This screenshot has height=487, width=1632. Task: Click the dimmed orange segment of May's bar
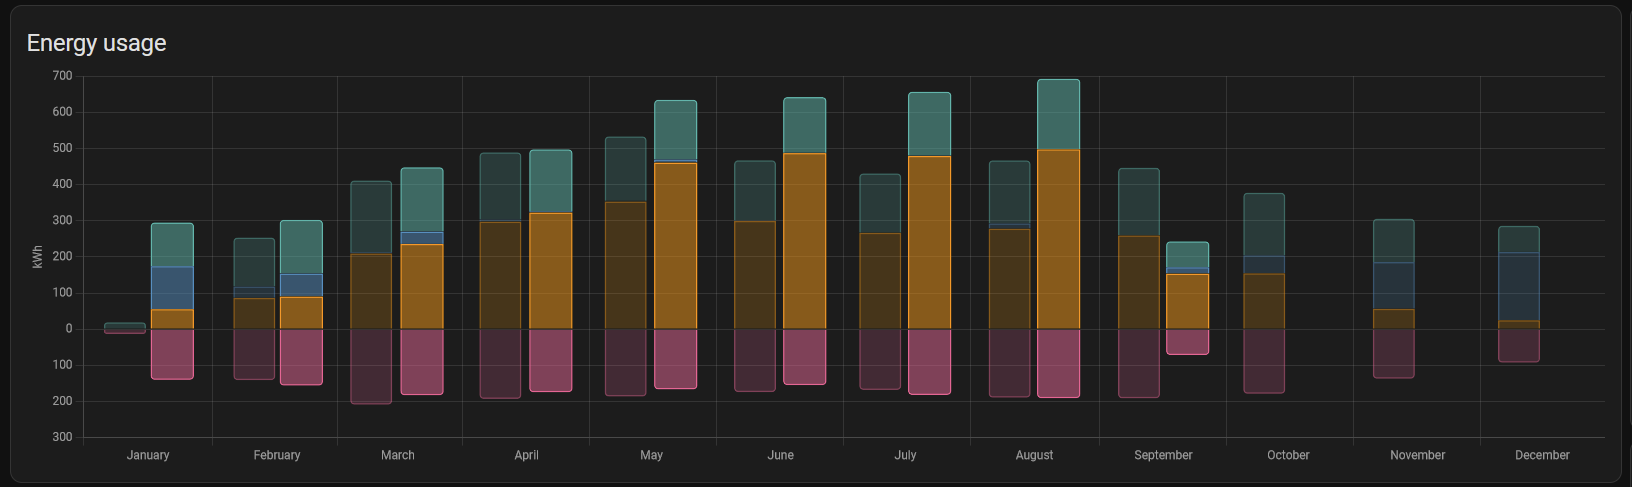[x=625, y=265]
